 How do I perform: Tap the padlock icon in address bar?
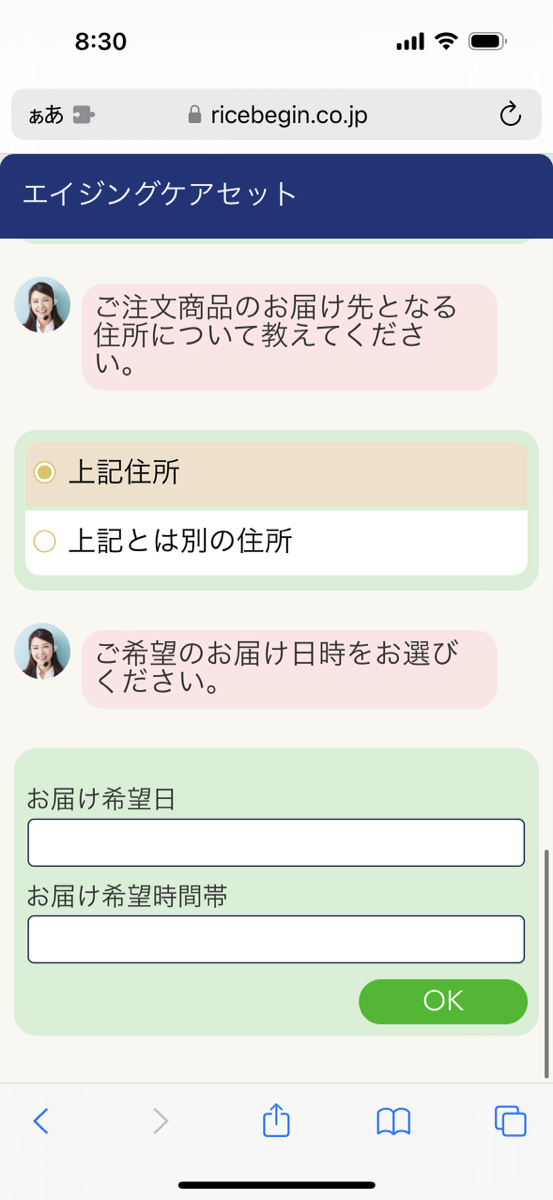pos(195,115)
